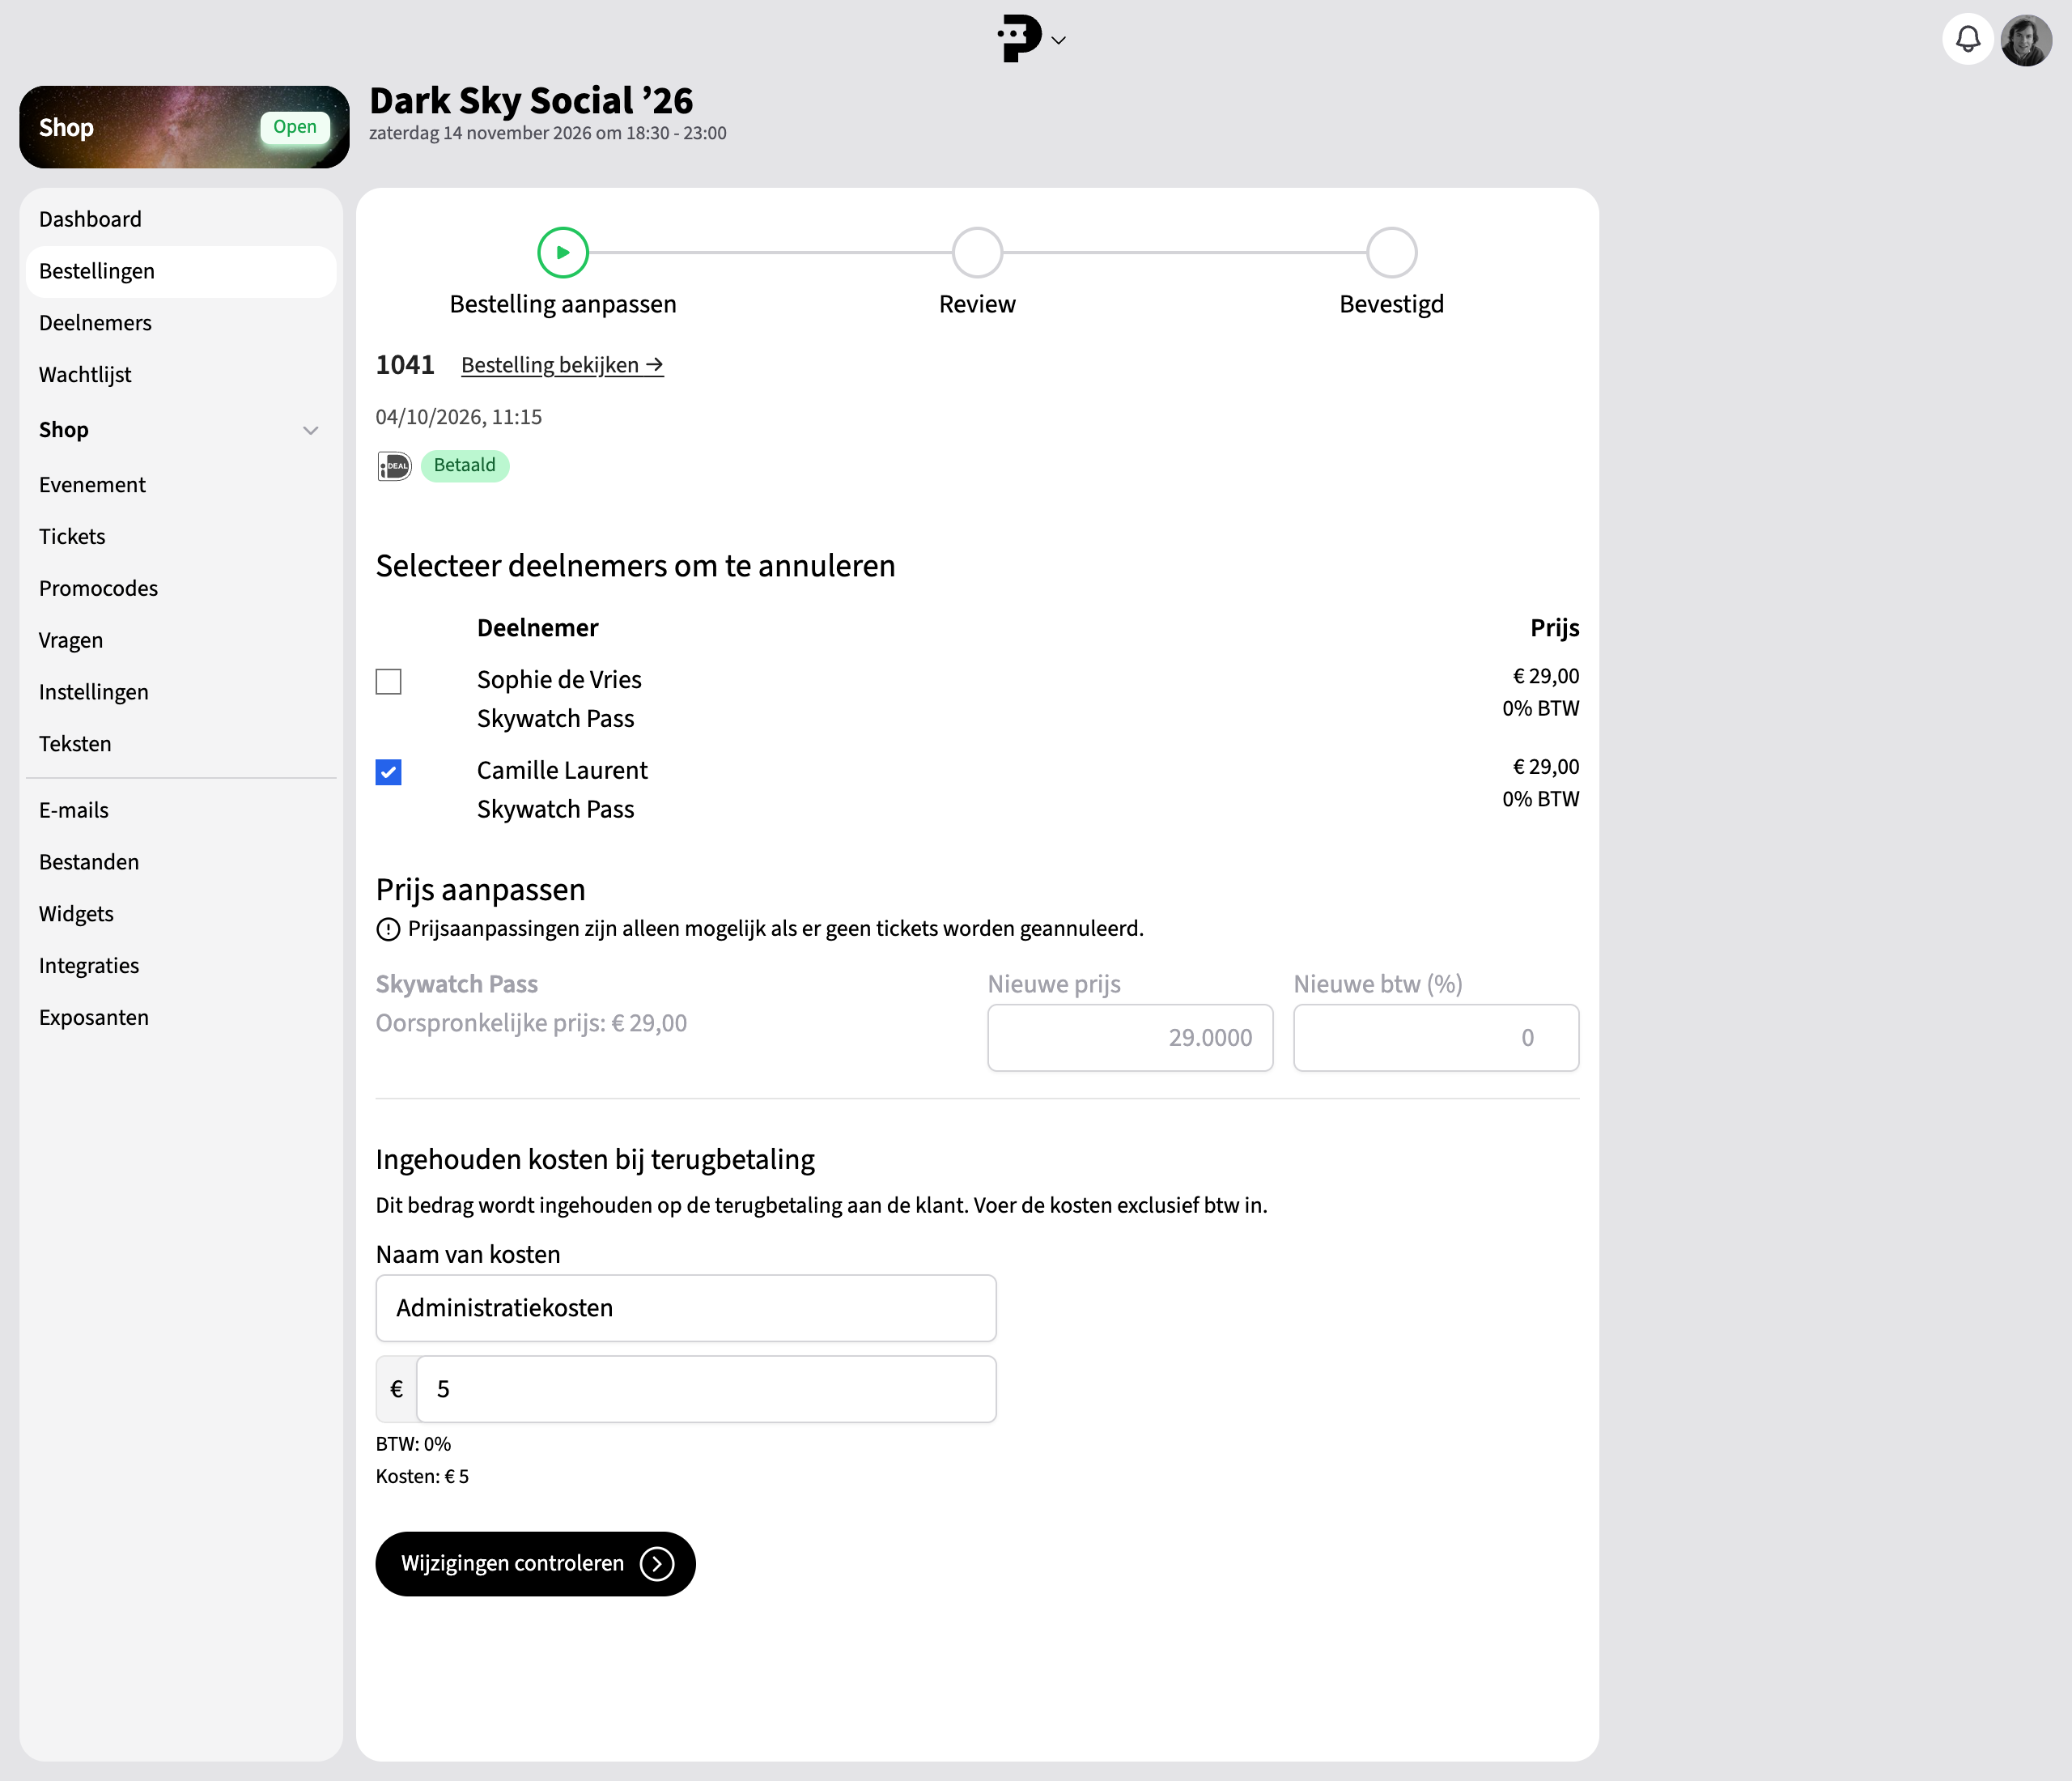Viewport: 2072px width, 1781px height.
Task: Open Teksten
Action: 181,745
